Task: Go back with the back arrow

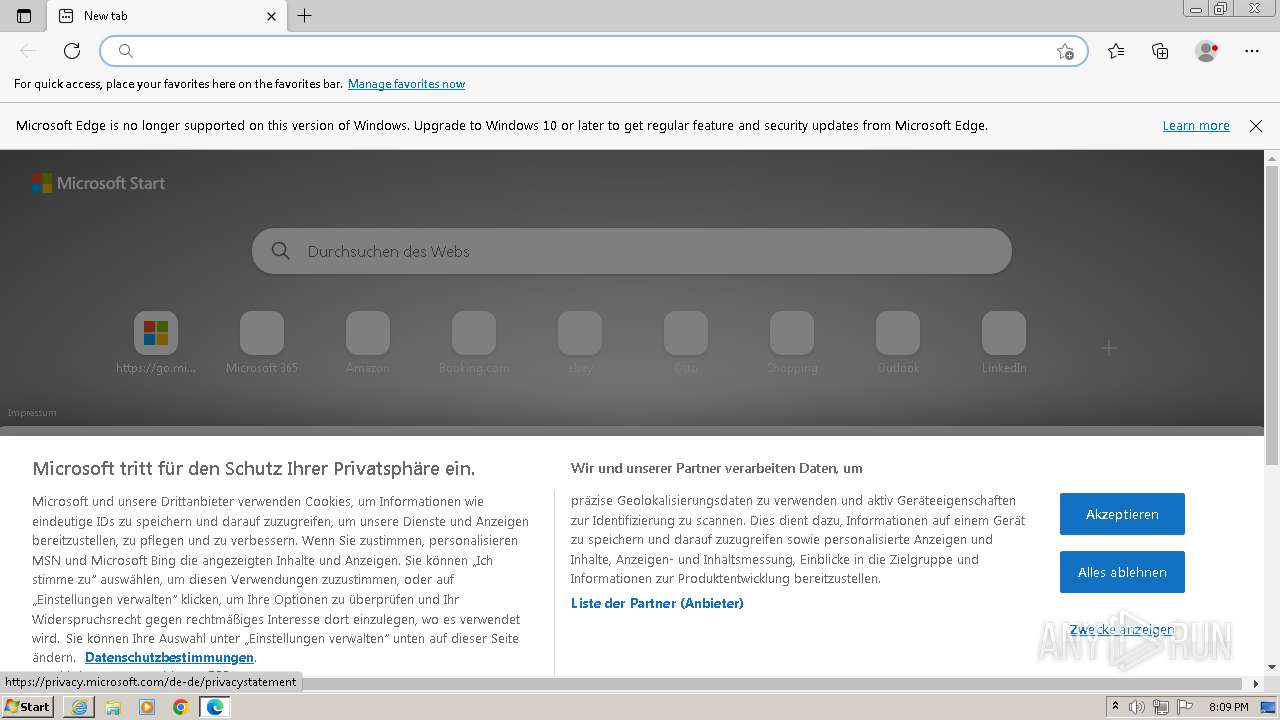Action: pos(28,51)
